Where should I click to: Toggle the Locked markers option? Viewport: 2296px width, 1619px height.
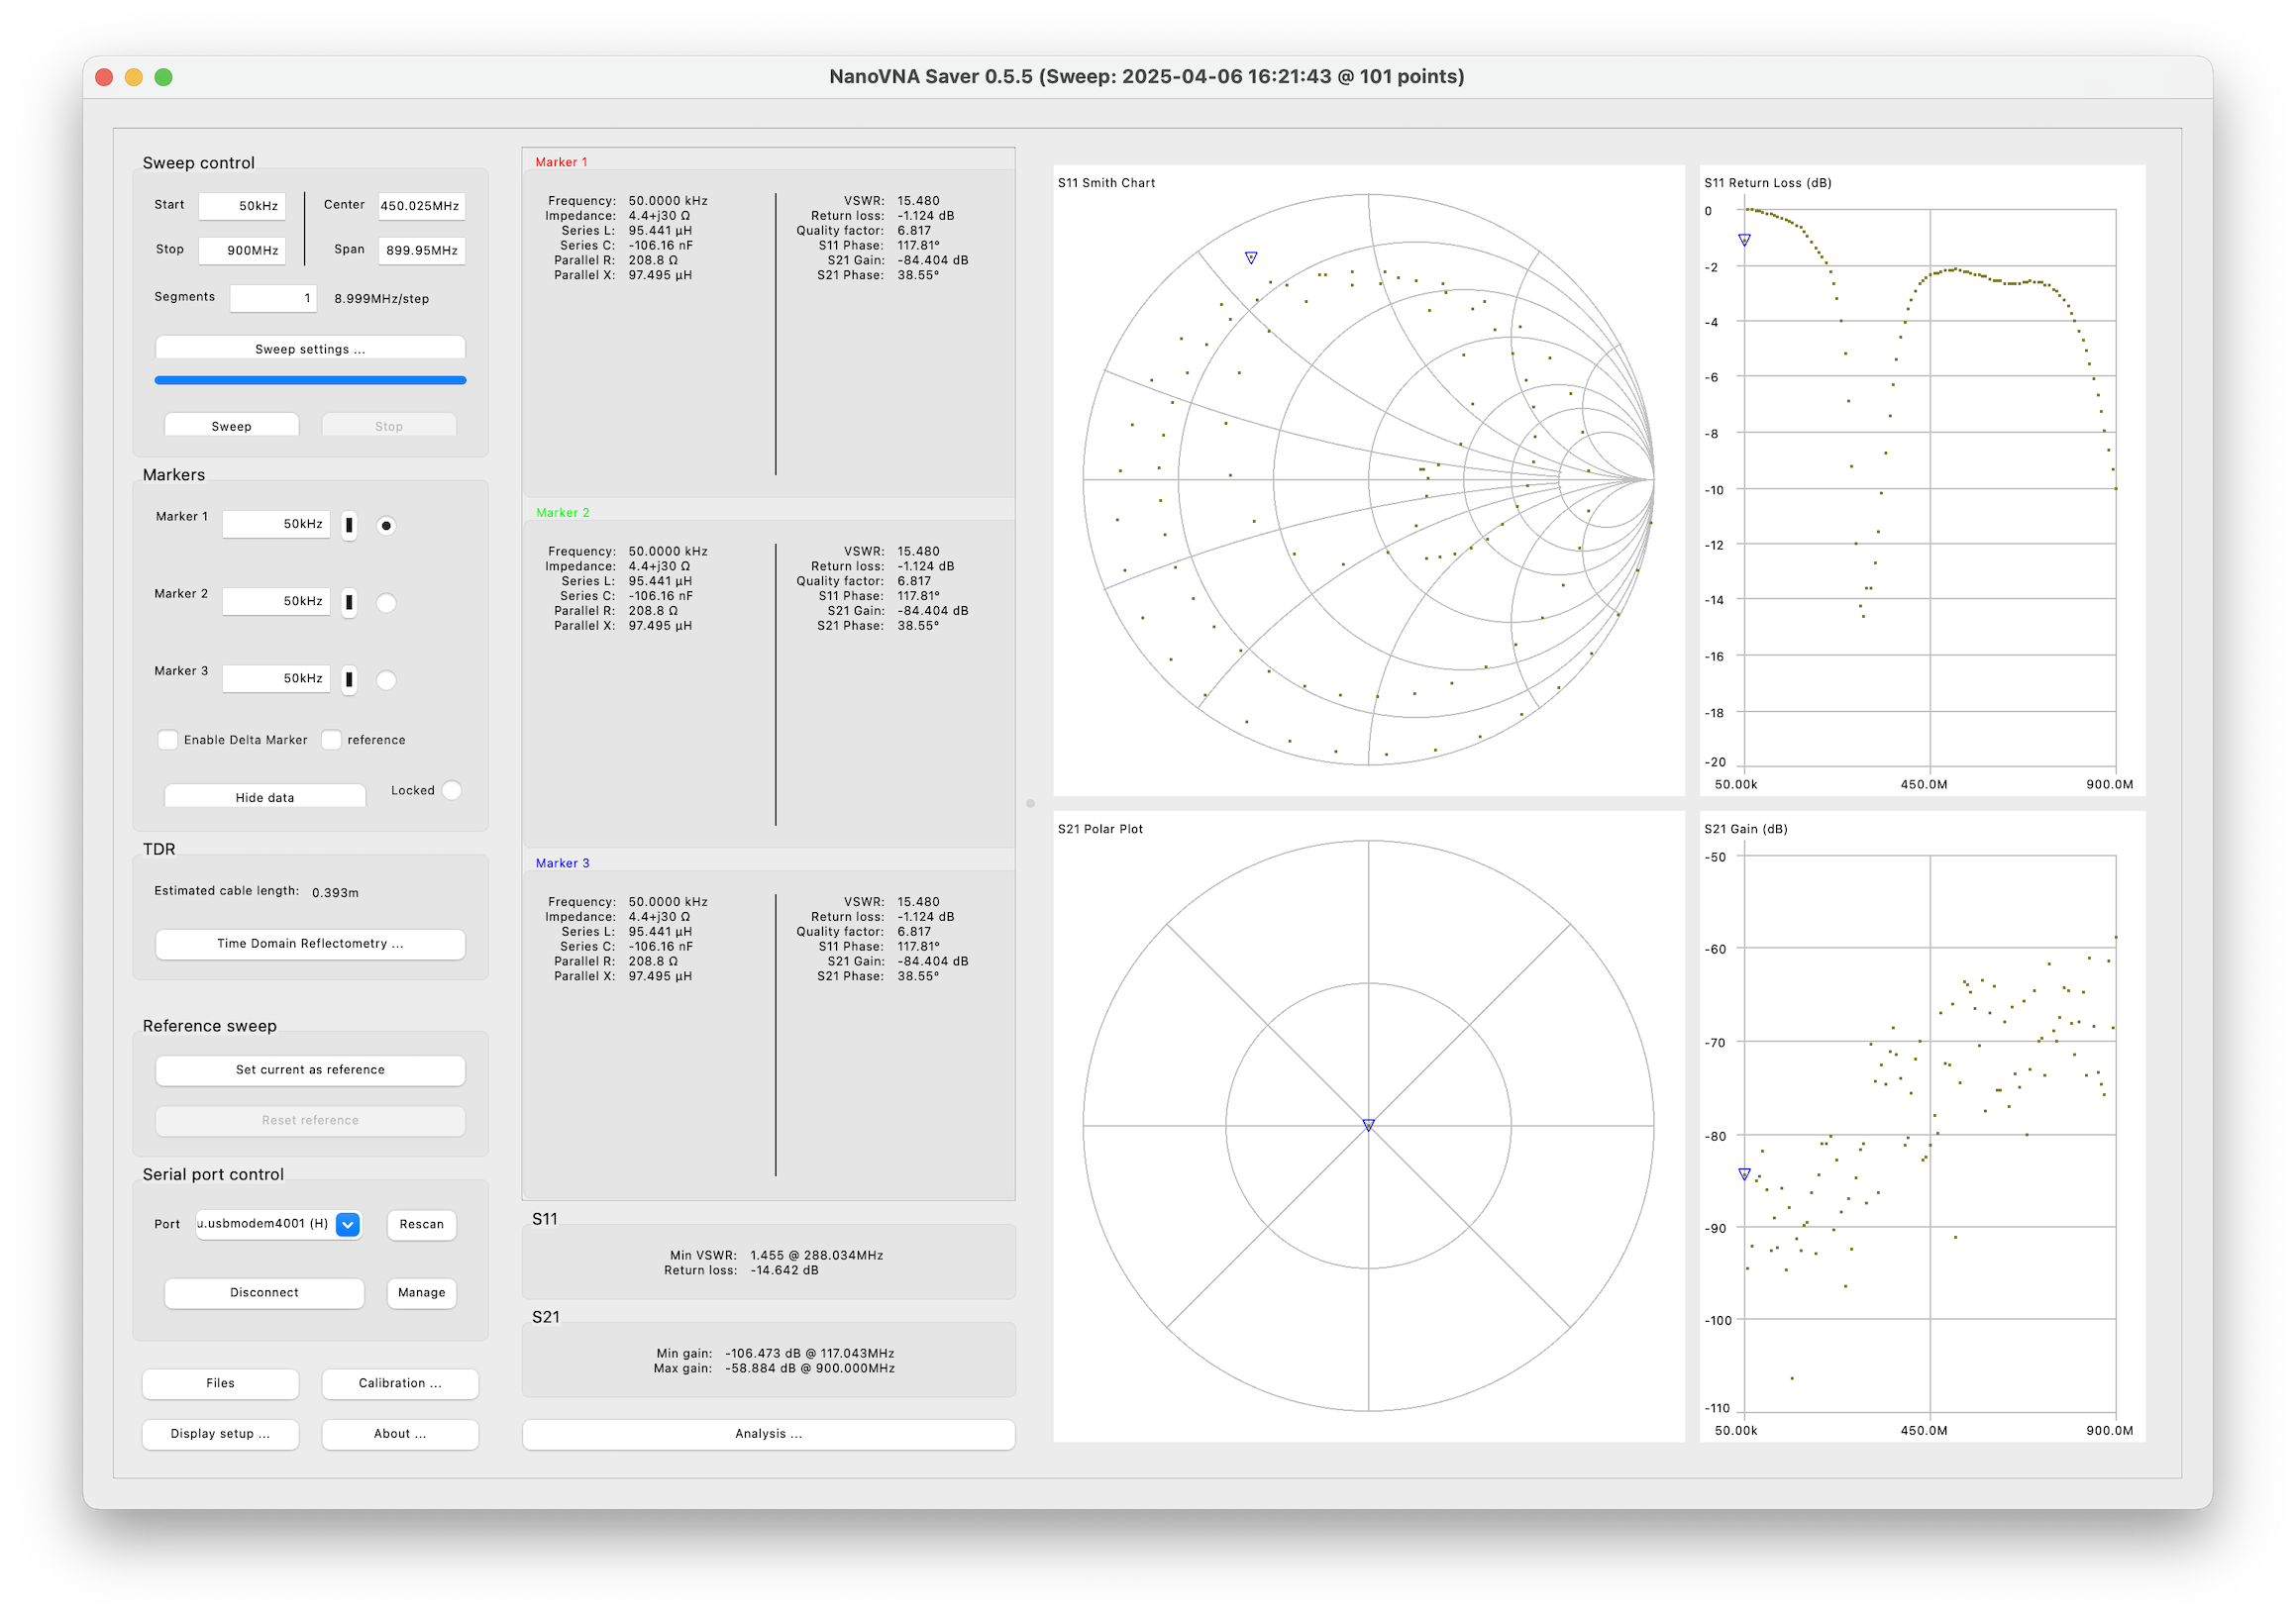point(452,790)
